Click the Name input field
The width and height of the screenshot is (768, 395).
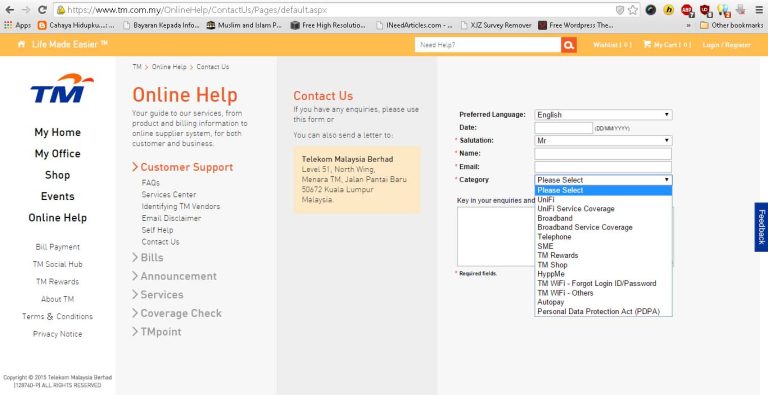(603, 154)
